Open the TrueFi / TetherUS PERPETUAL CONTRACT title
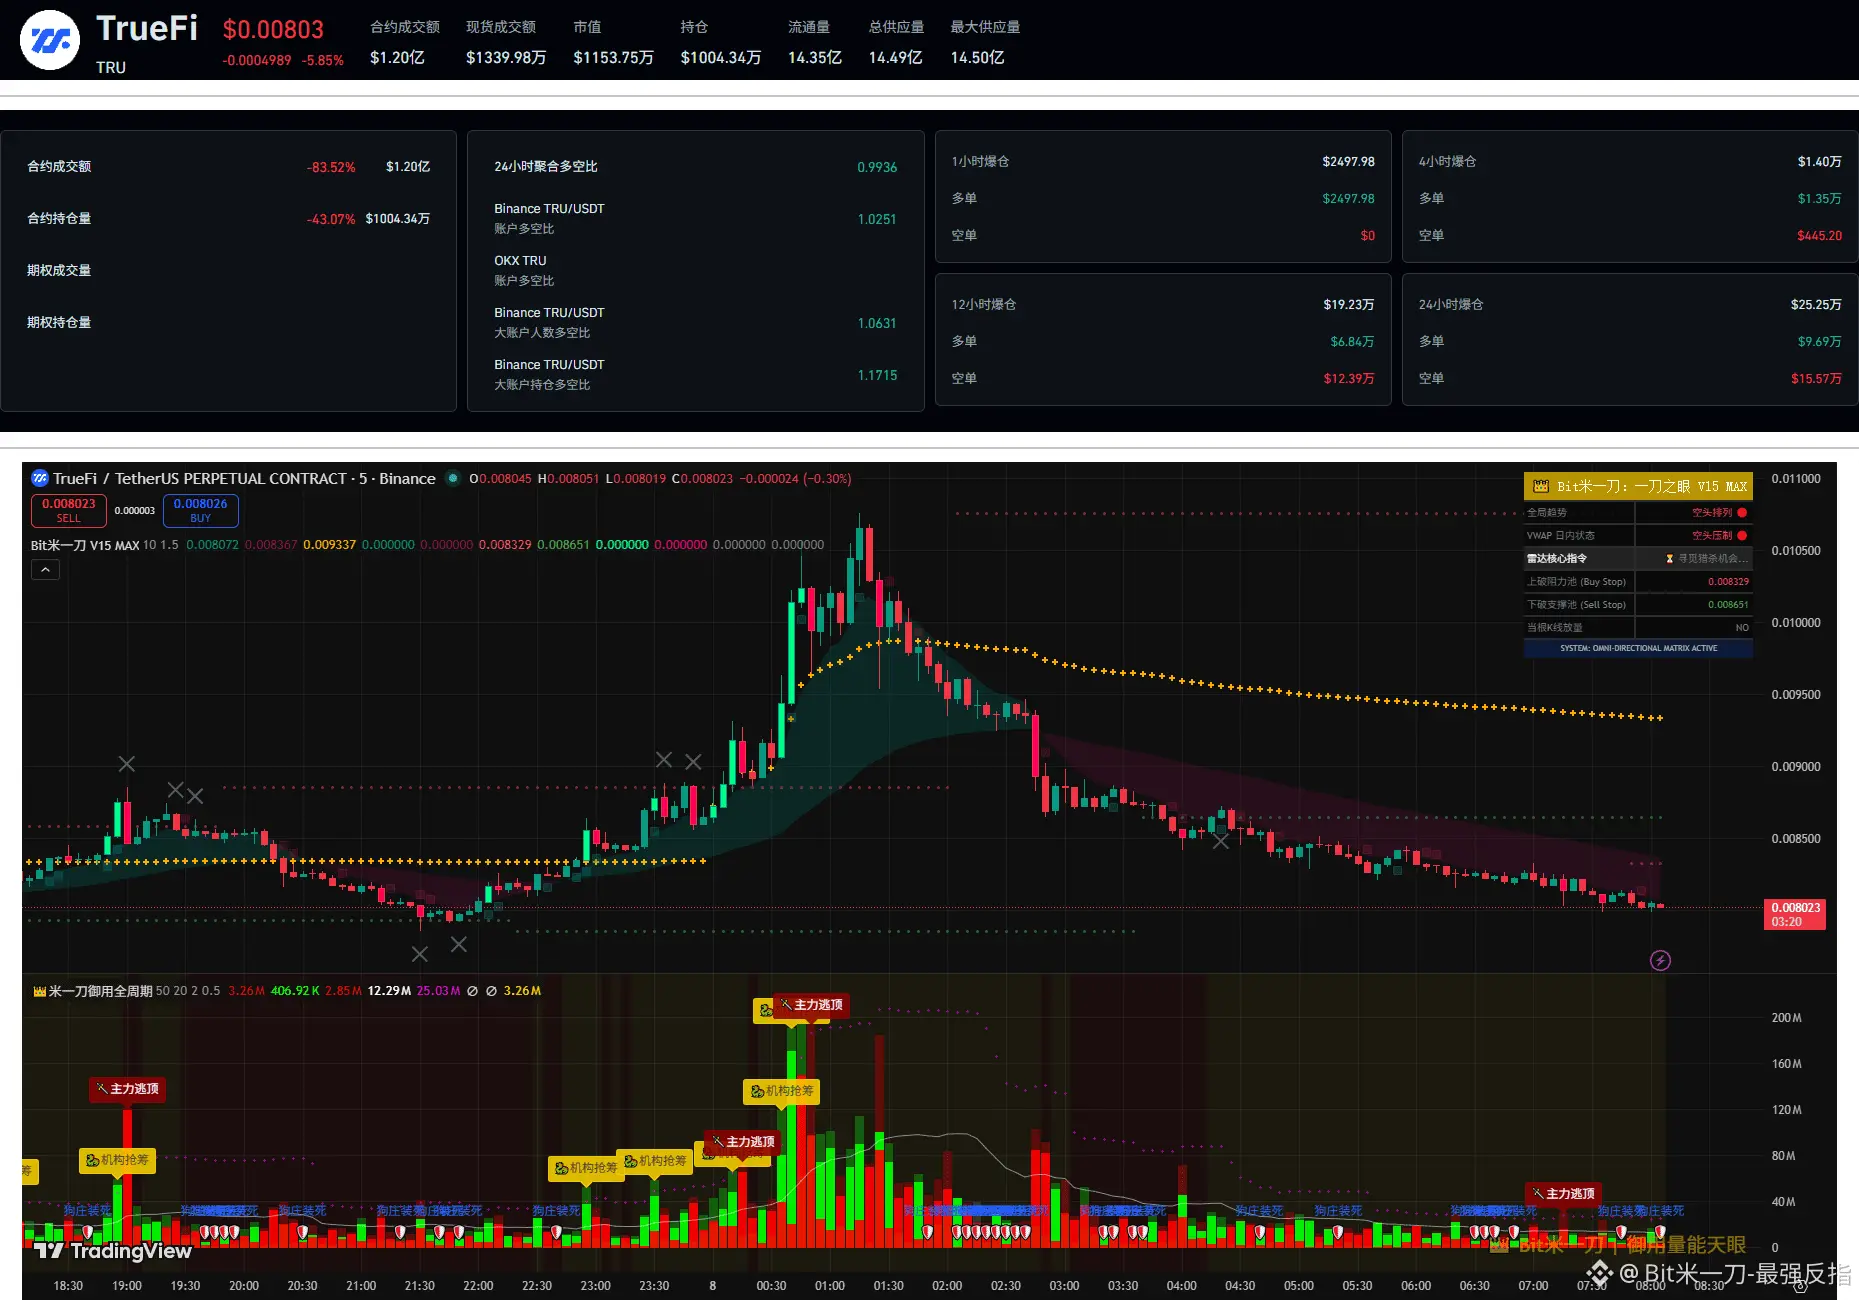Viewport: 1859px width, 1300px height. 244,479
